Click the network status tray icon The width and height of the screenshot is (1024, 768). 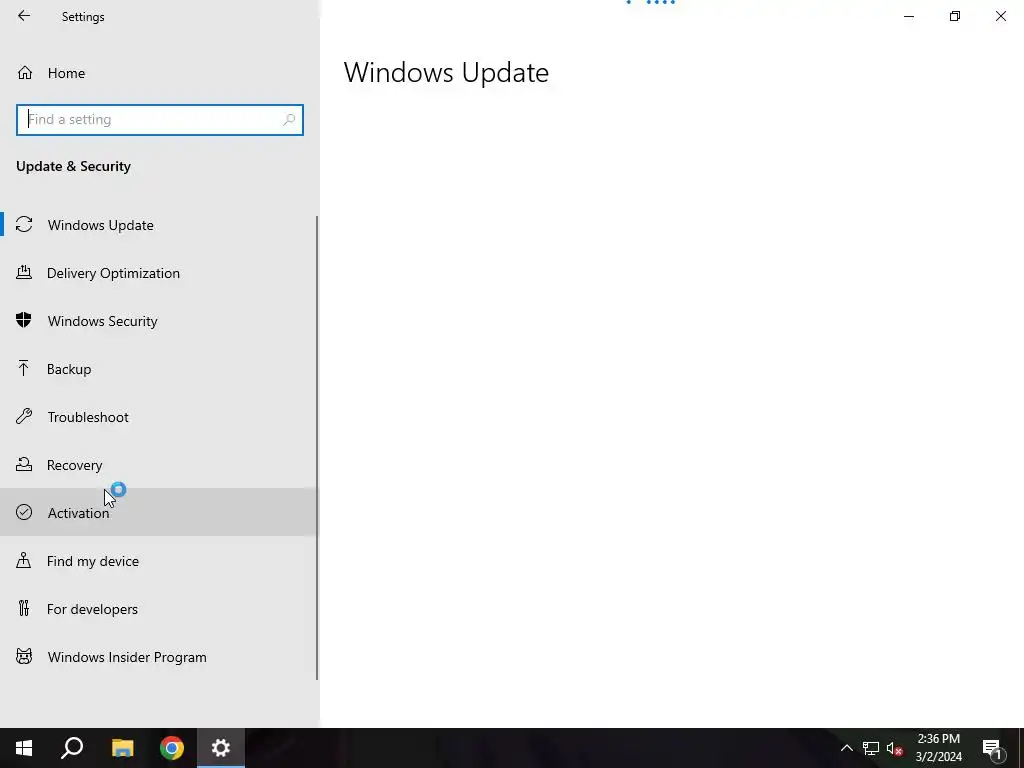[871, 748]
